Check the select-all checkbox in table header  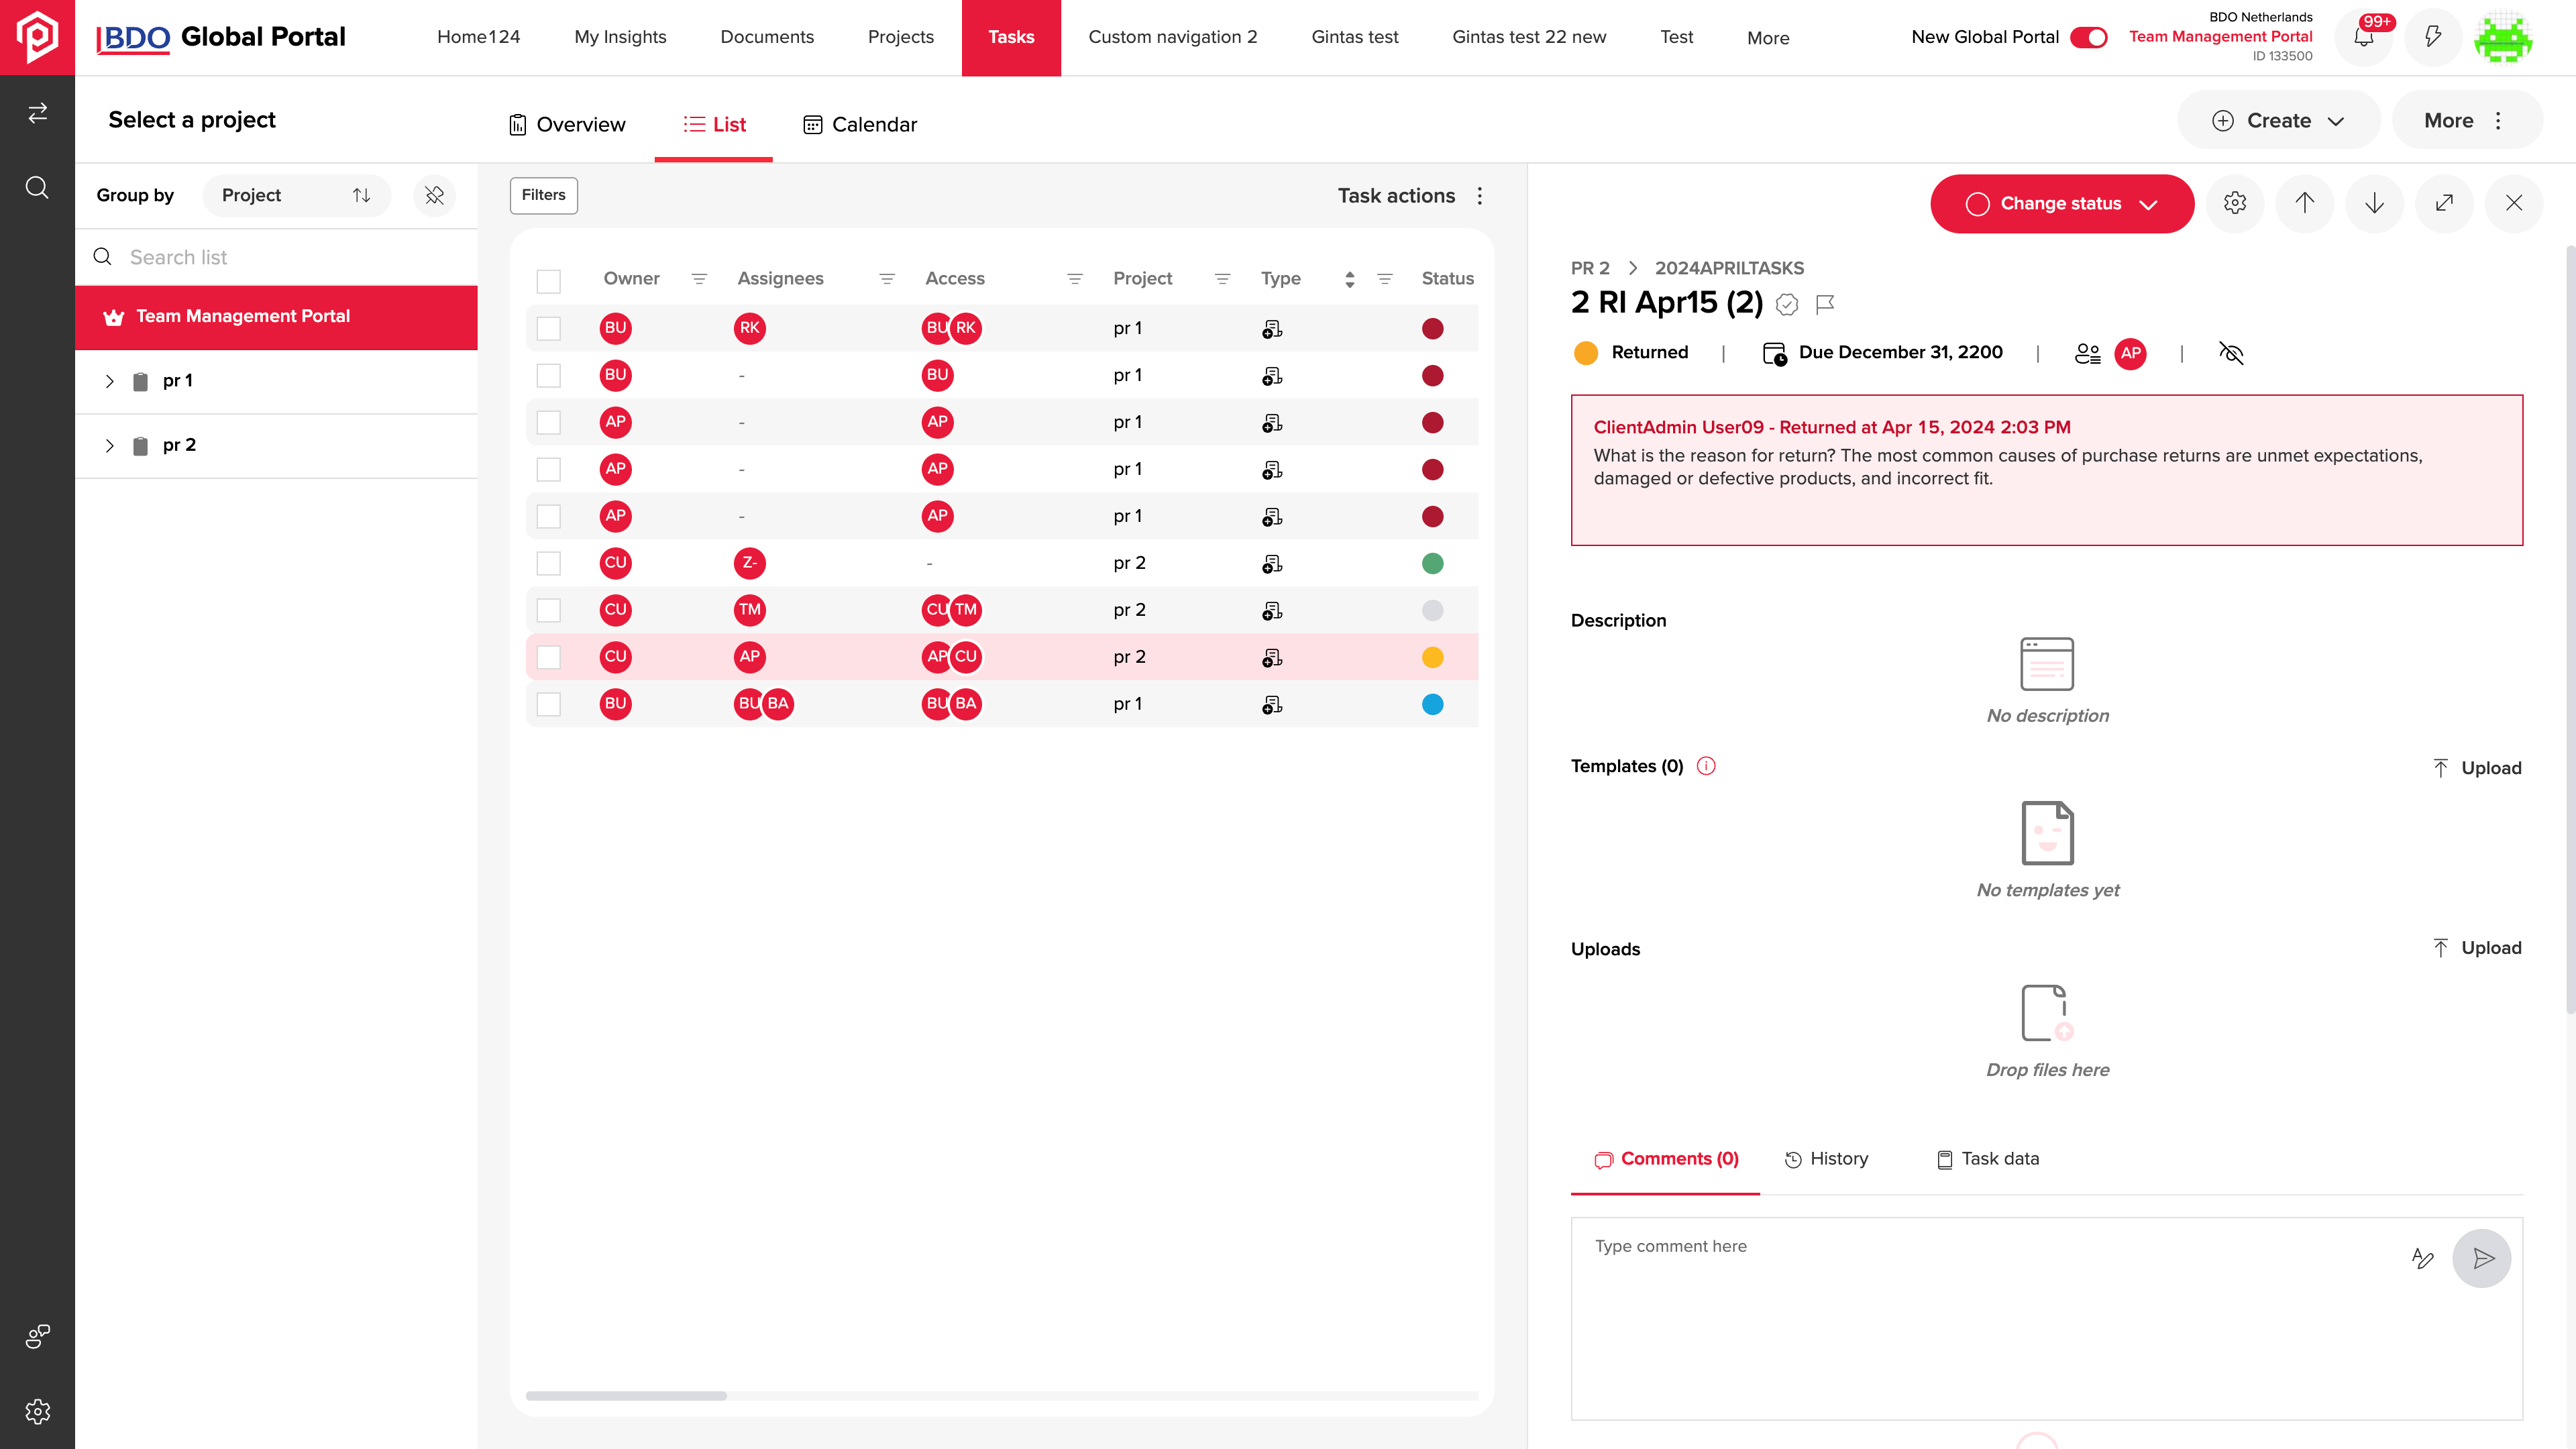(549, 281)
